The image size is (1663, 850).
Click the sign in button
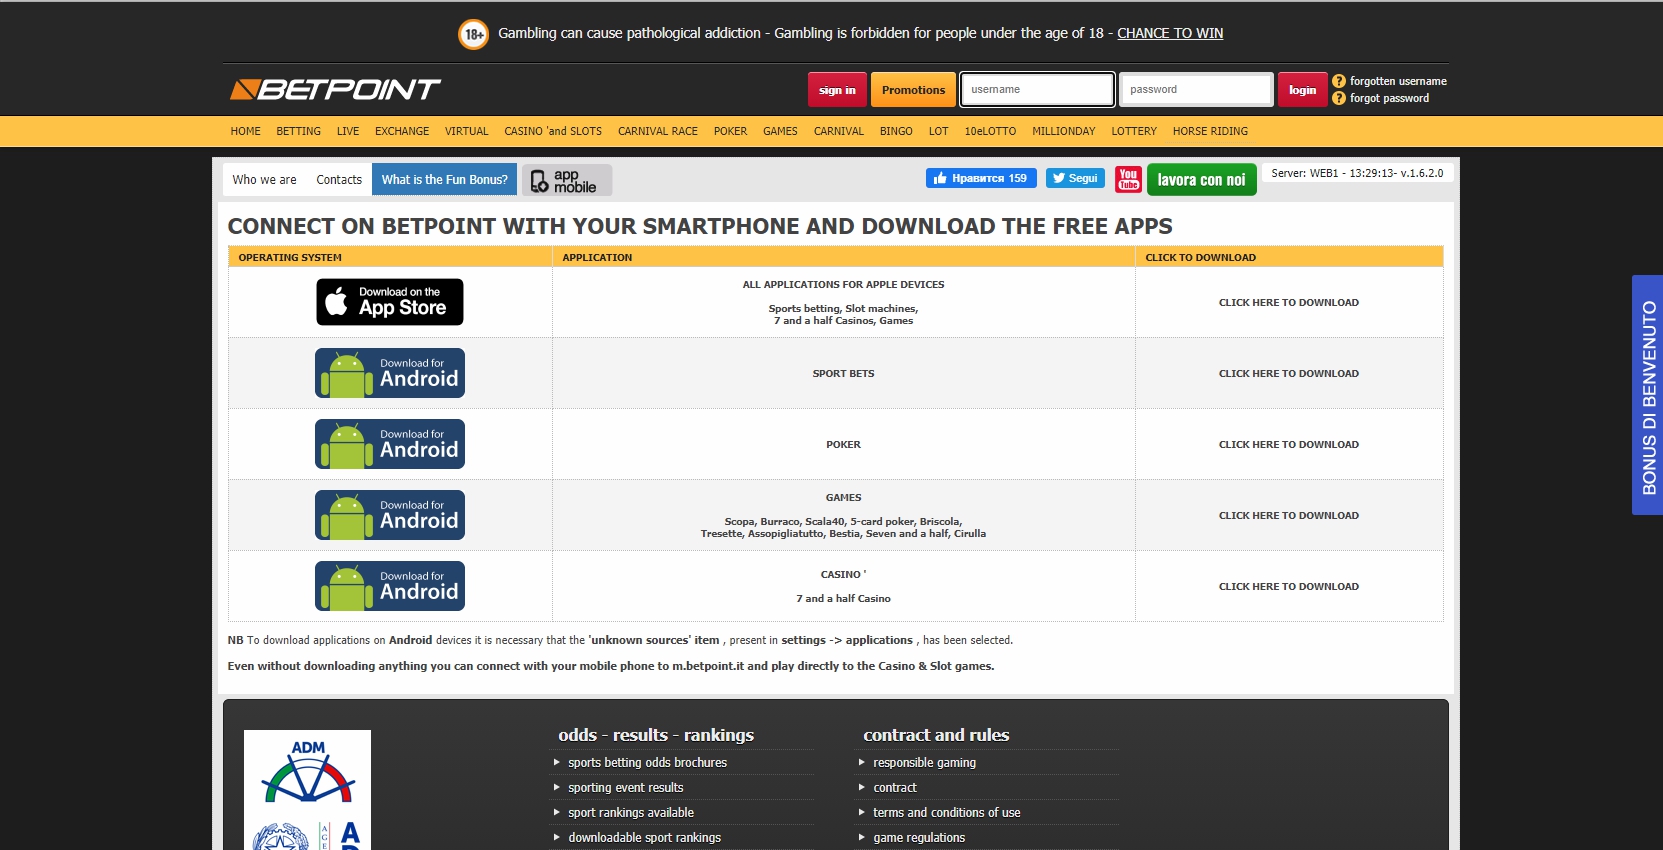[837, 90]
